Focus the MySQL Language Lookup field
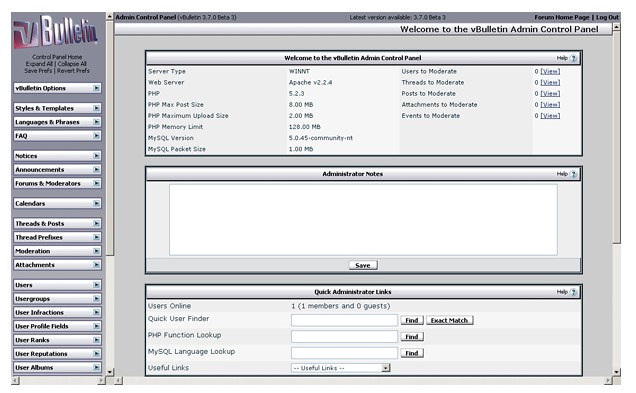 [344, 353]
